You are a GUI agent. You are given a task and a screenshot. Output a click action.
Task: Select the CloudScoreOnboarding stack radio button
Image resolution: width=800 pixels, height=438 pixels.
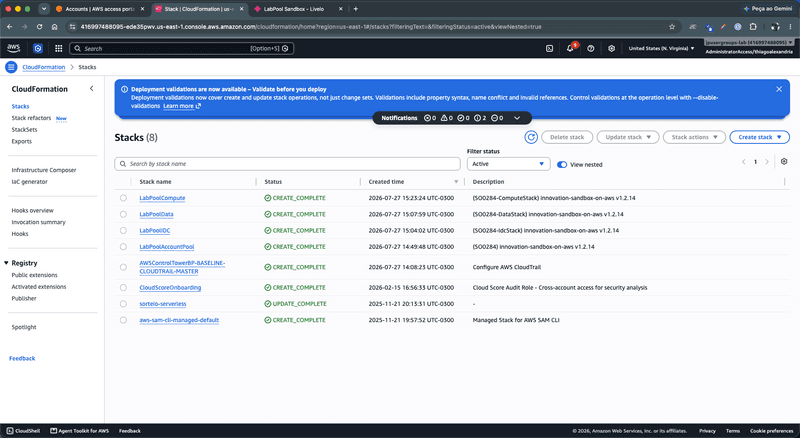coord(123,287)
